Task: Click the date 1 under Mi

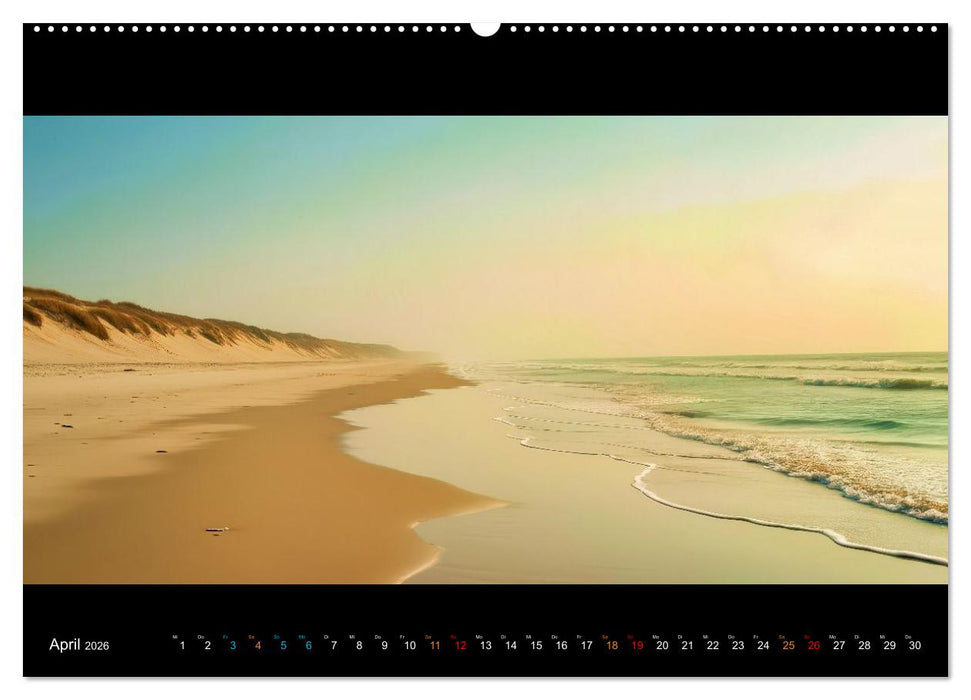Action: (x=182, y=646)
